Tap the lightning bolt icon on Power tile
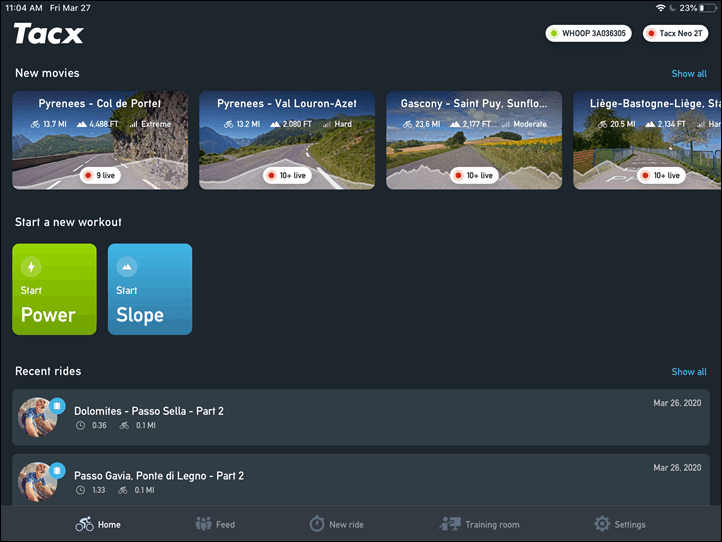 pos(31,267)
